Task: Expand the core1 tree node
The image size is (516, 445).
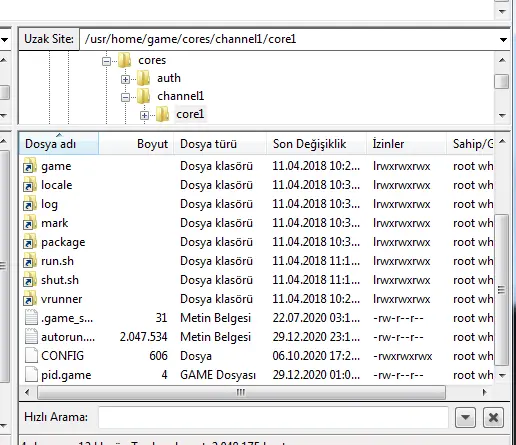Action: (x=144, y=115)
